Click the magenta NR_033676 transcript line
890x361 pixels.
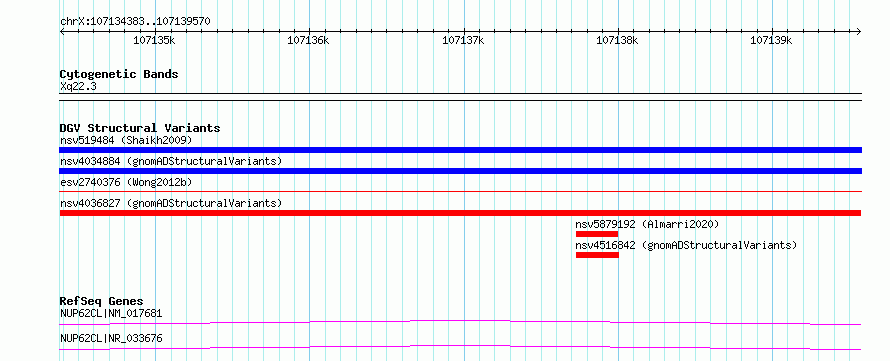[x=460, y=347]
